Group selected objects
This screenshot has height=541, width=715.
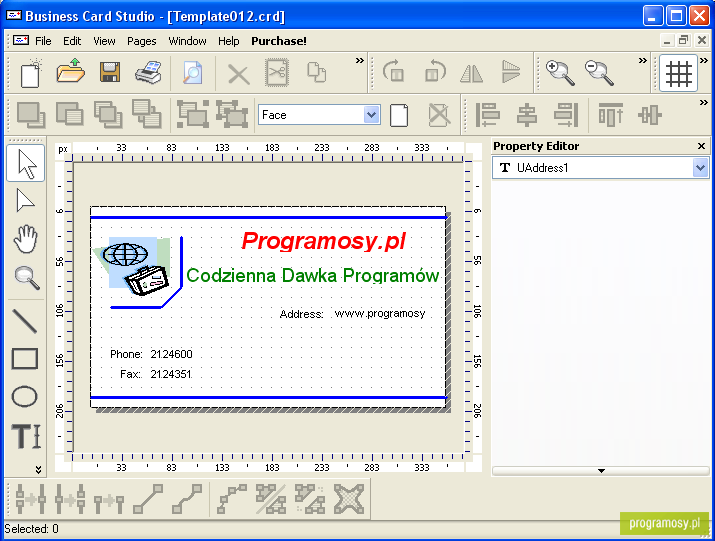click(x=193, y=114)
